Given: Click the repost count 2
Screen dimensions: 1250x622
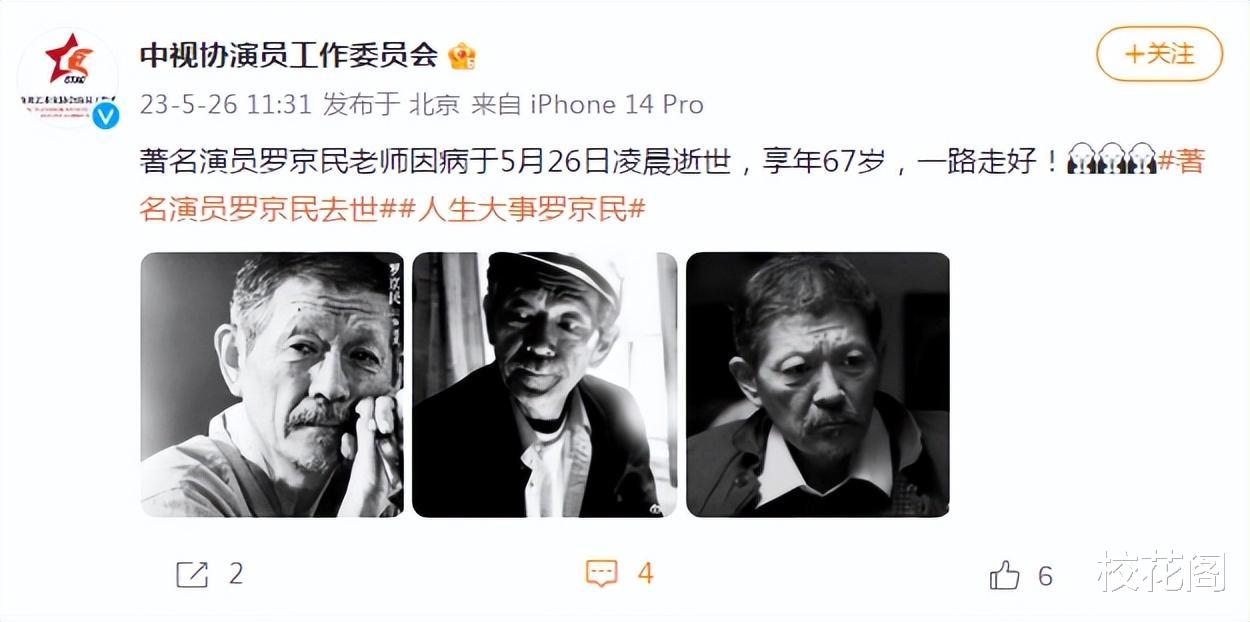Looking at the screenshot, I should click(x=236, y=574).
